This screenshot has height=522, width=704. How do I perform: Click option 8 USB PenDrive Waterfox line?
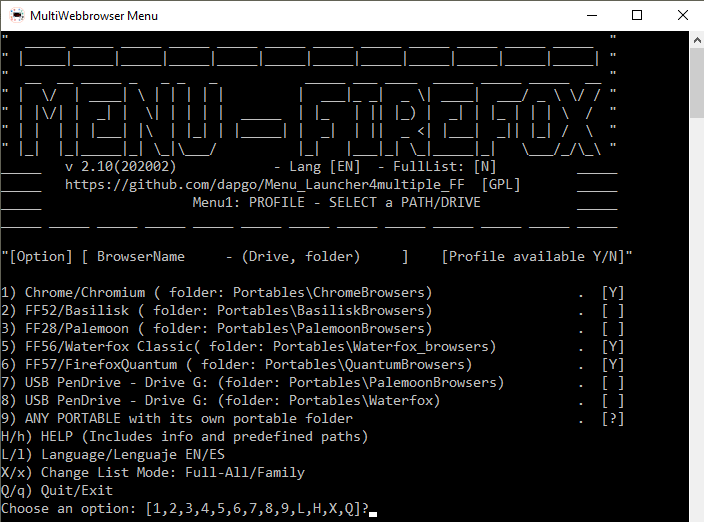313,400
